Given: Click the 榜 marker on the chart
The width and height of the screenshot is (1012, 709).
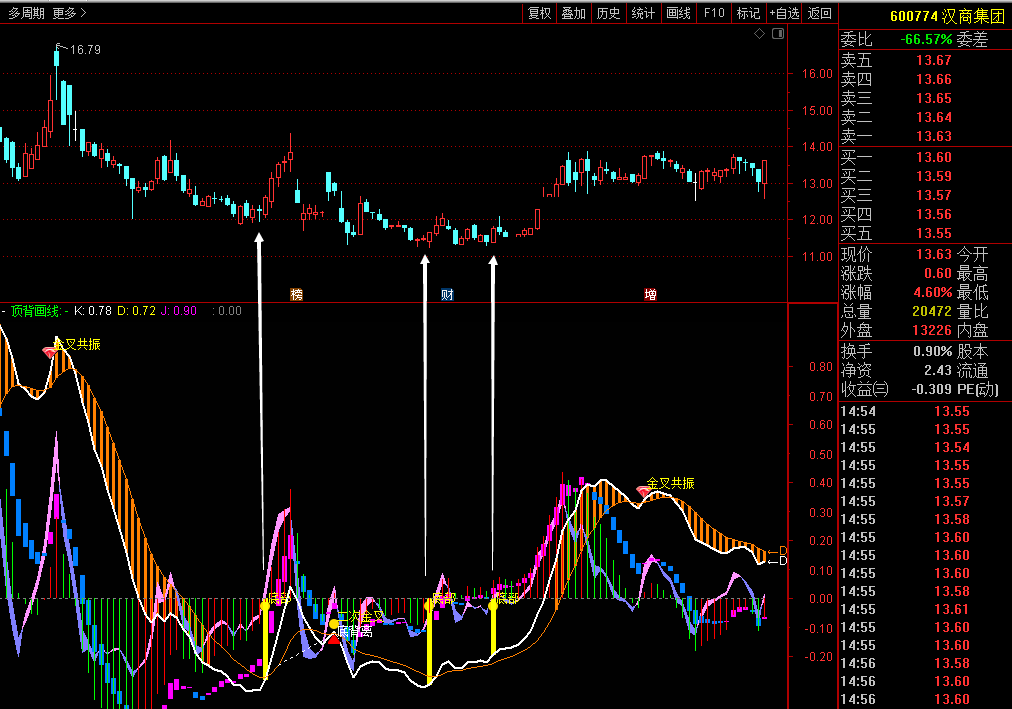Looking at the screenshot, I should tap(296, 295).
